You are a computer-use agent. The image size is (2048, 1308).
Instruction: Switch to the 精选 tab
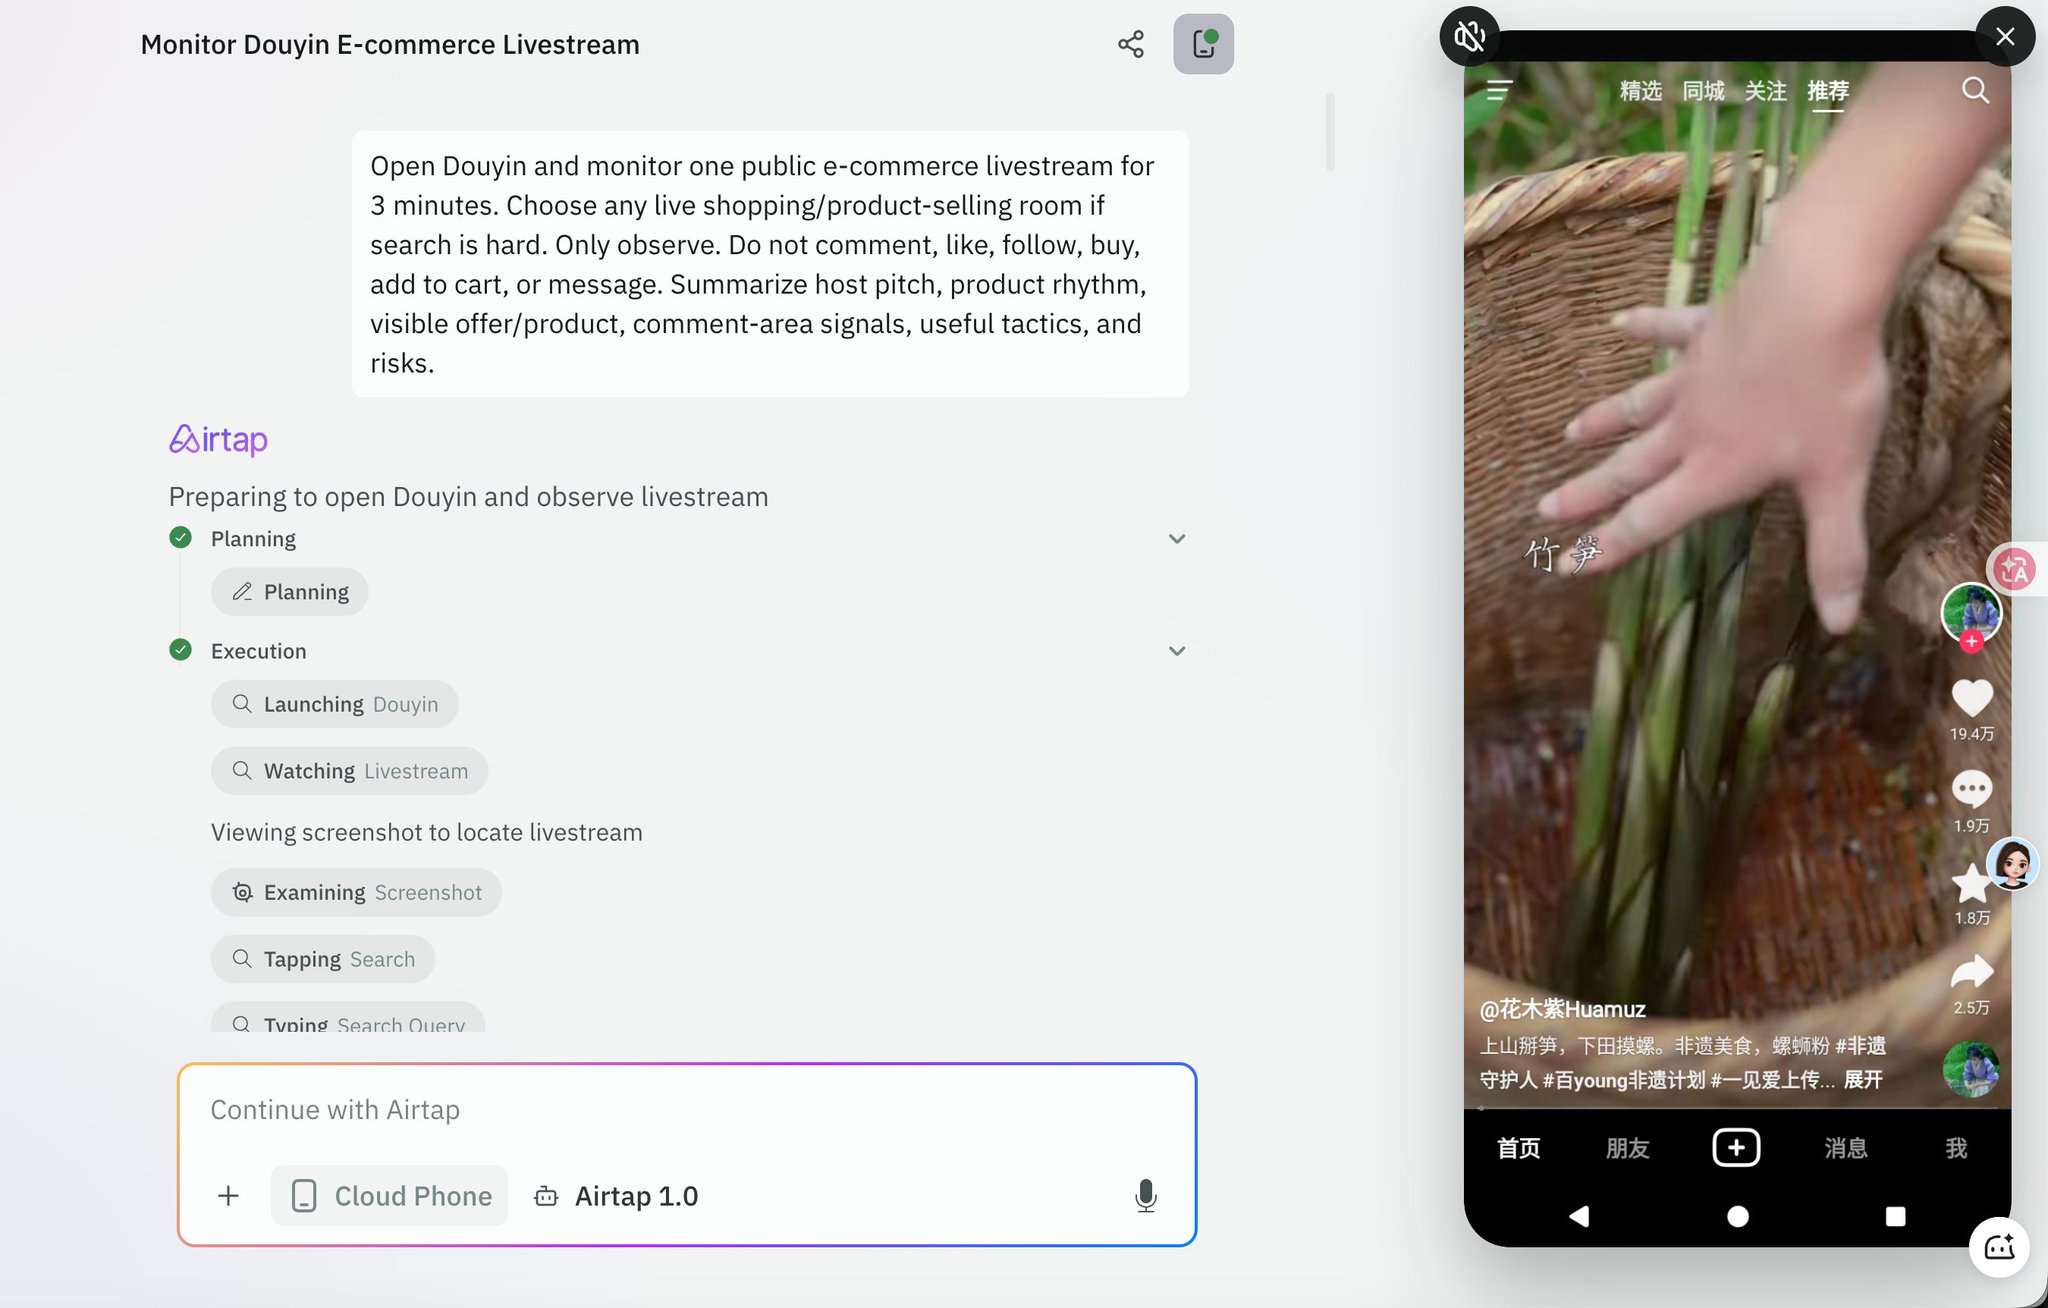(1641, 91)
